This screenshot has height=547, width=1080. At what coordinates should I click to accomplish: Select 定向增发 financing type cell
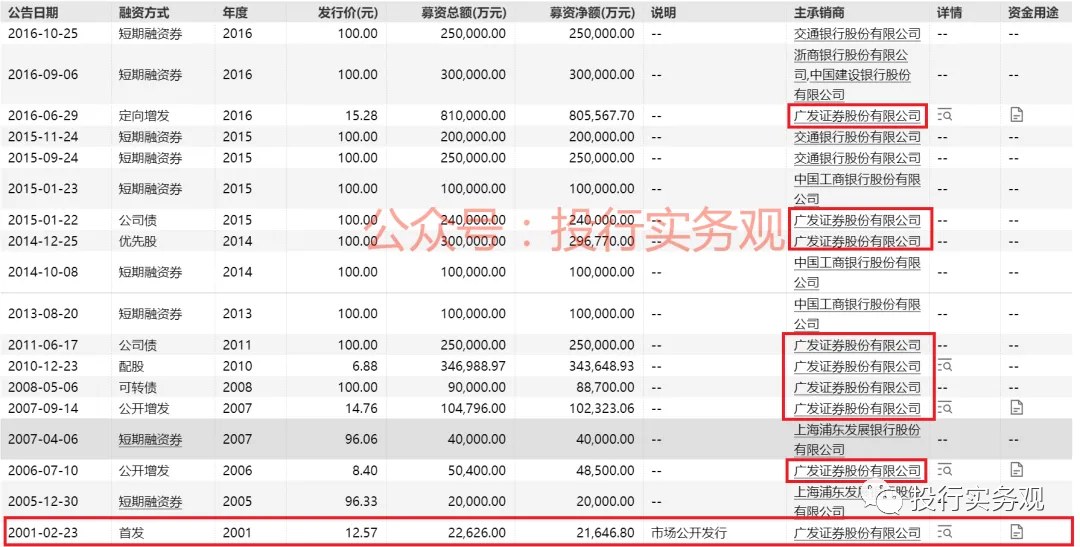click(x=144, y=116)
